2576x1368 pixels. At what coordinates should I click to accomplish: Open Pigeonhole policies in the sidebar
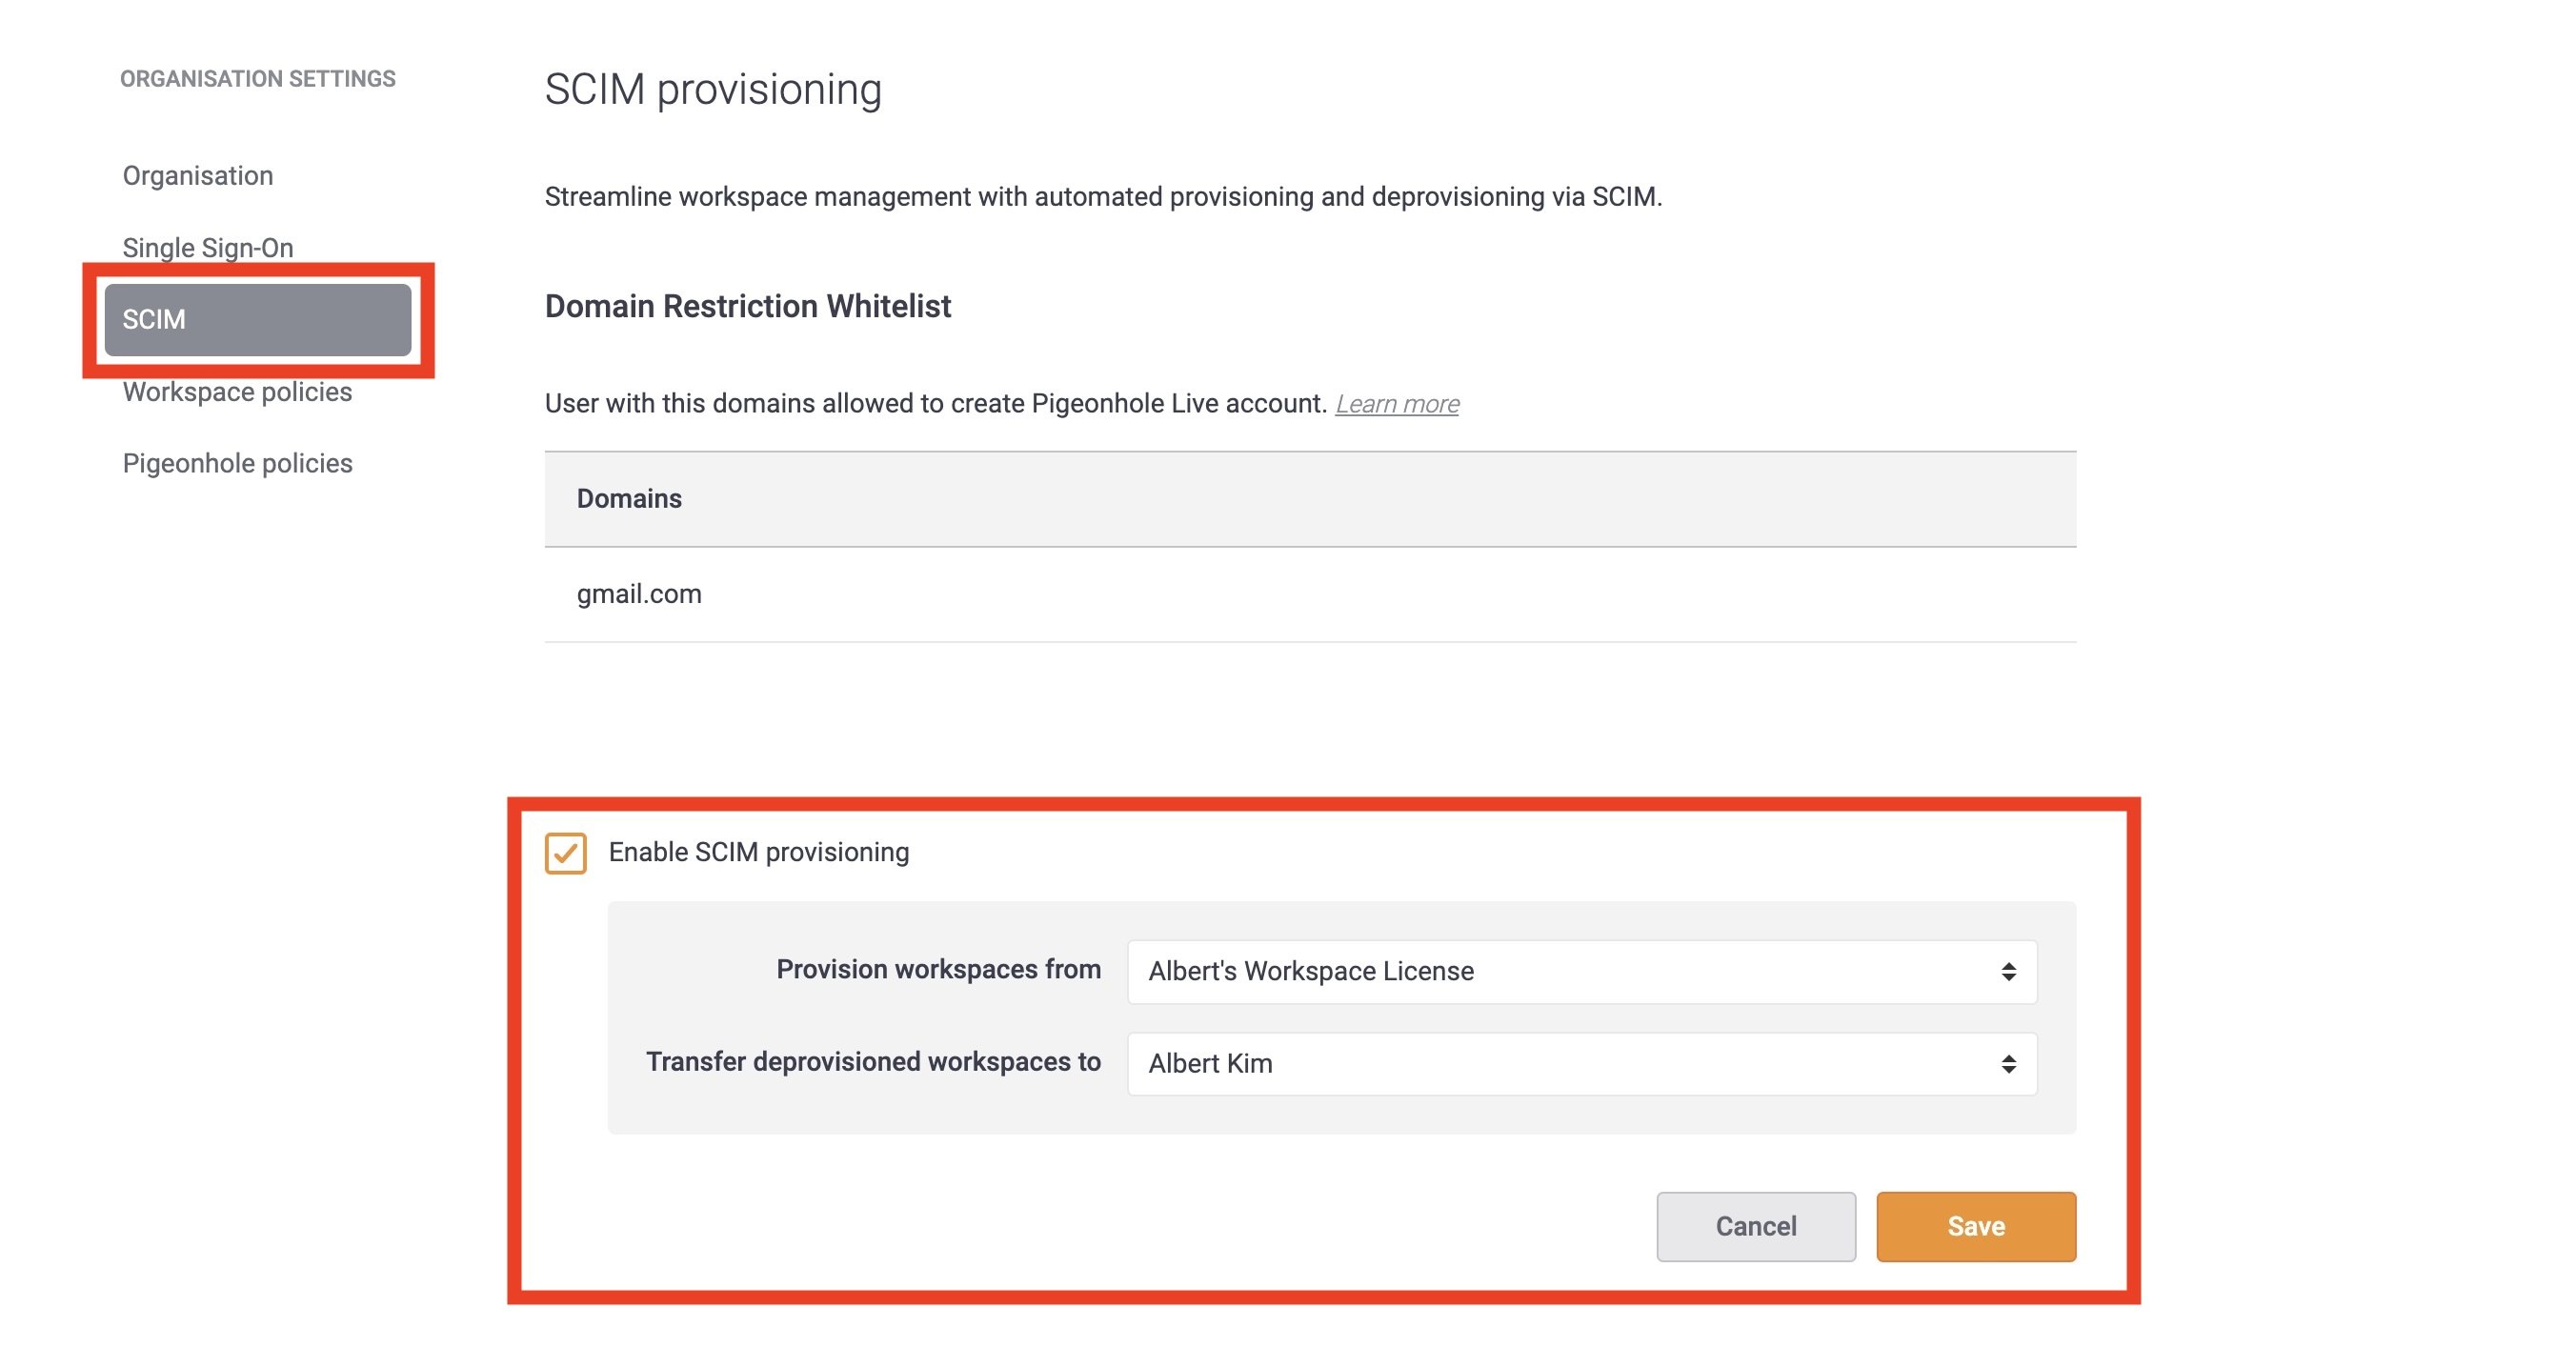tap(237, 464)
